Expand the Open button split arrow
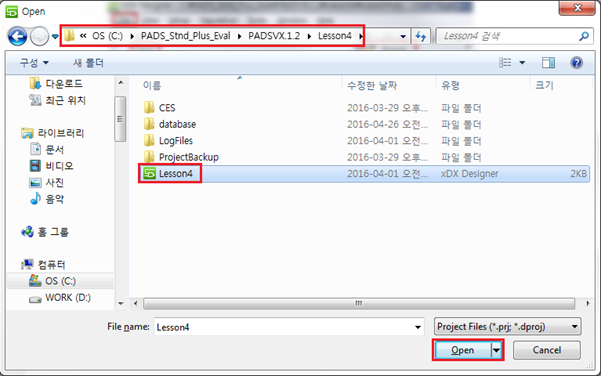 tap(496, 350)
